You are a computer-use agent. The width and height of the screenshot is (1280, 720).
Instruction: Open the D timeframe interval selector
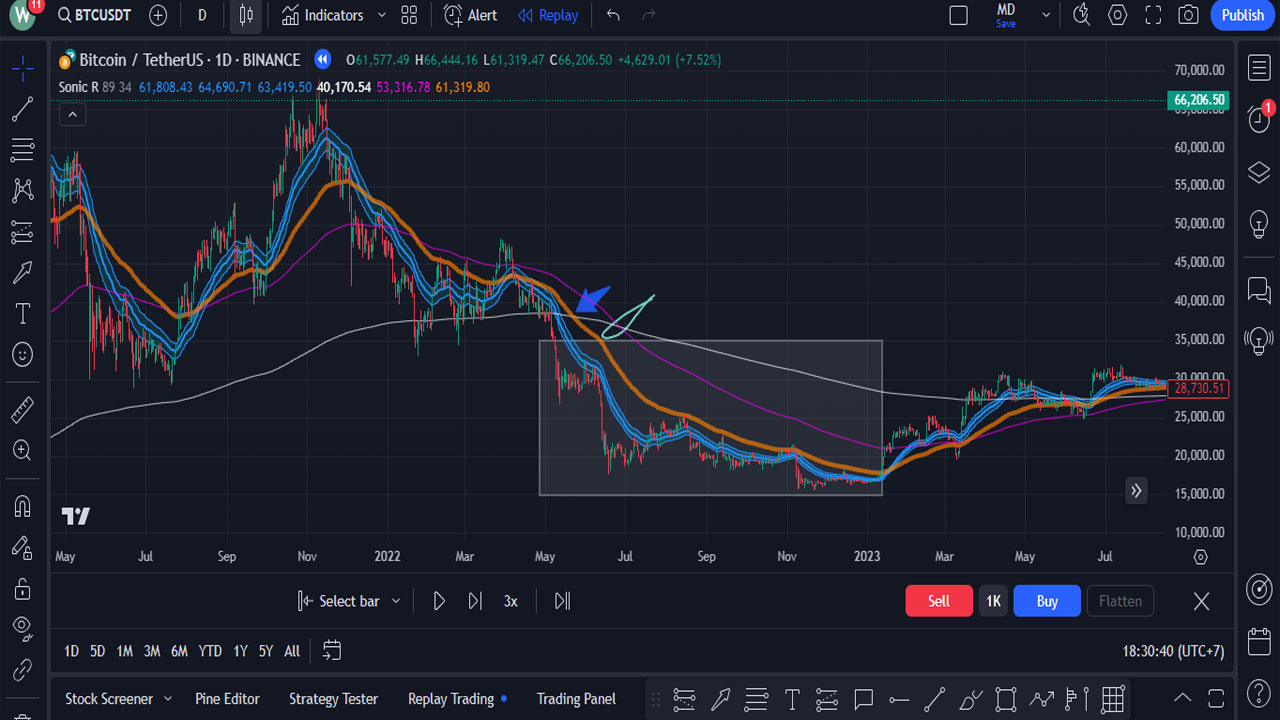tap(203, 15)
